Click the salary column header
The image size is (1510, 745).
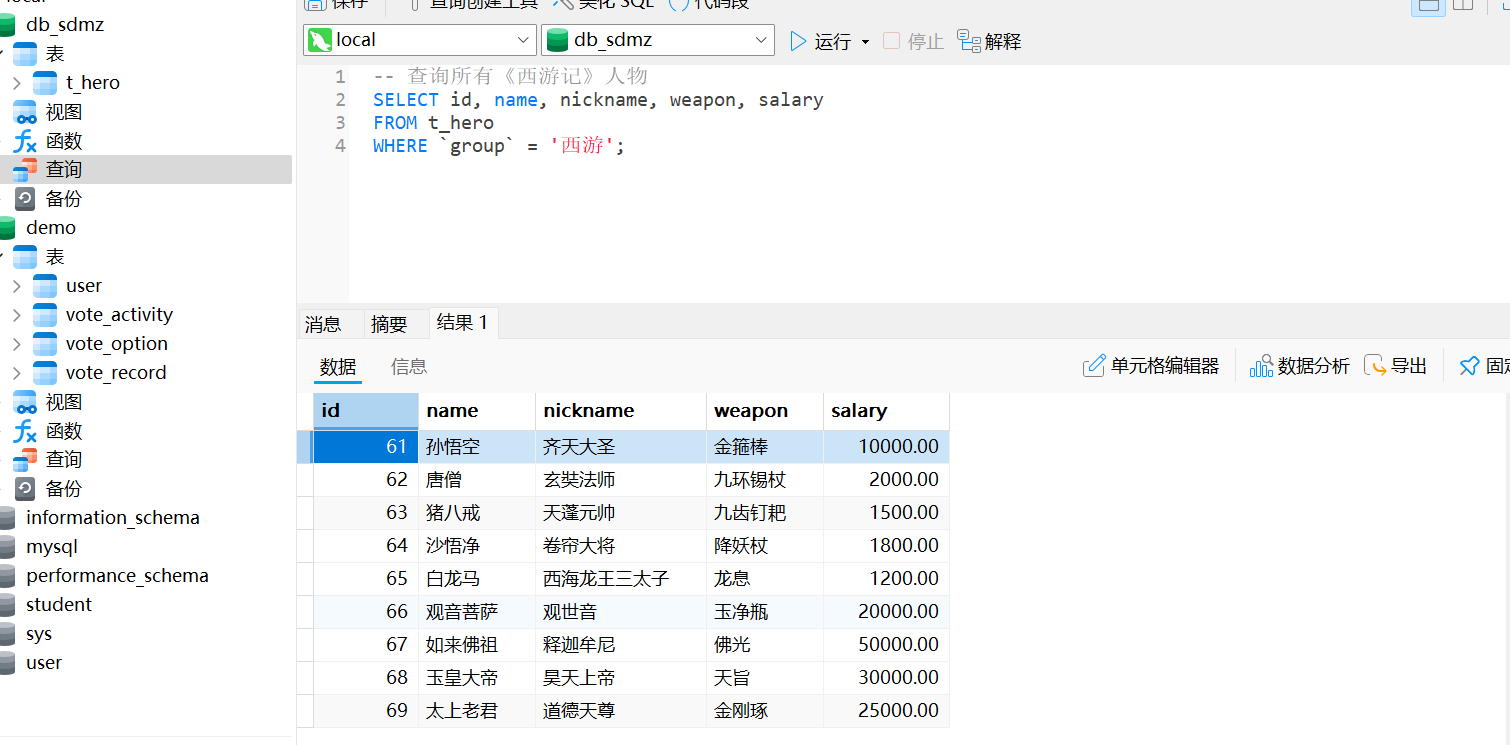point(886,411)
